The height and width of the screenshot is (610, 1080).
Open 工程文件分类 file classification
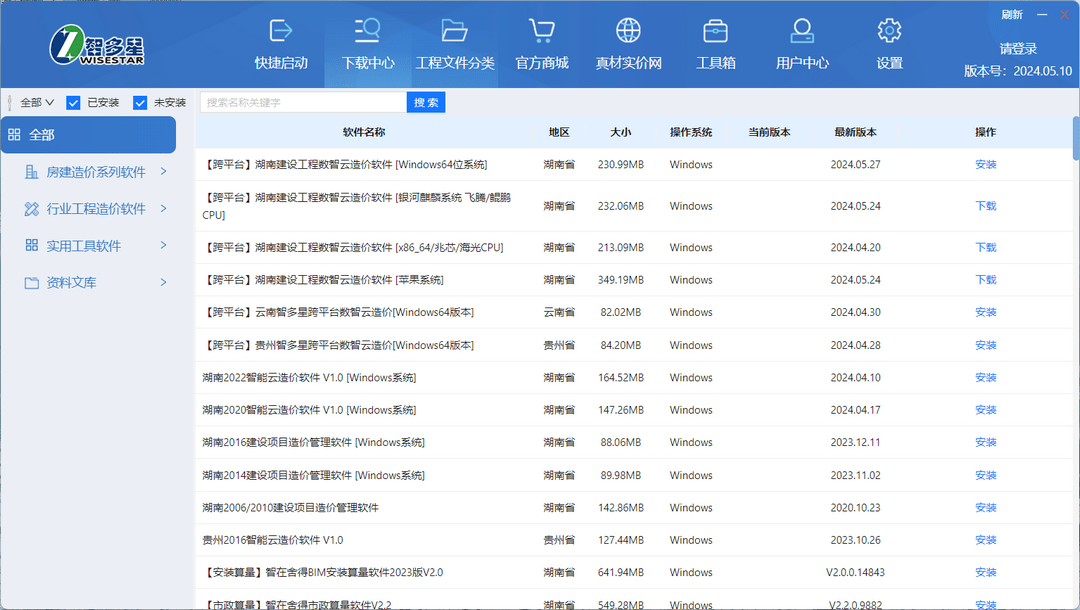coord(454,44)
